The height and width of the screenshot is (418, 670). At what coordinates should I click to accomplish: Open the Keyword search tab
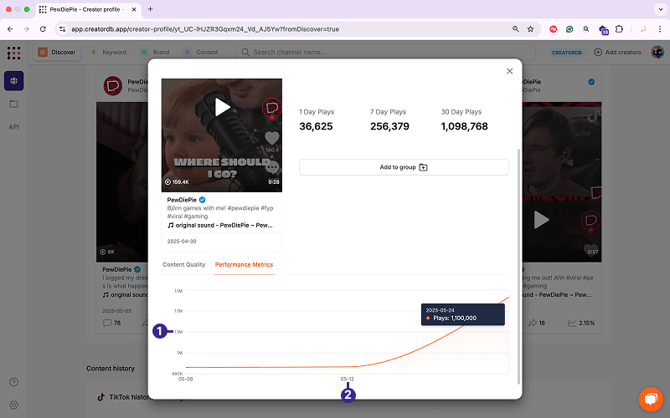click(x=109, y=52)
